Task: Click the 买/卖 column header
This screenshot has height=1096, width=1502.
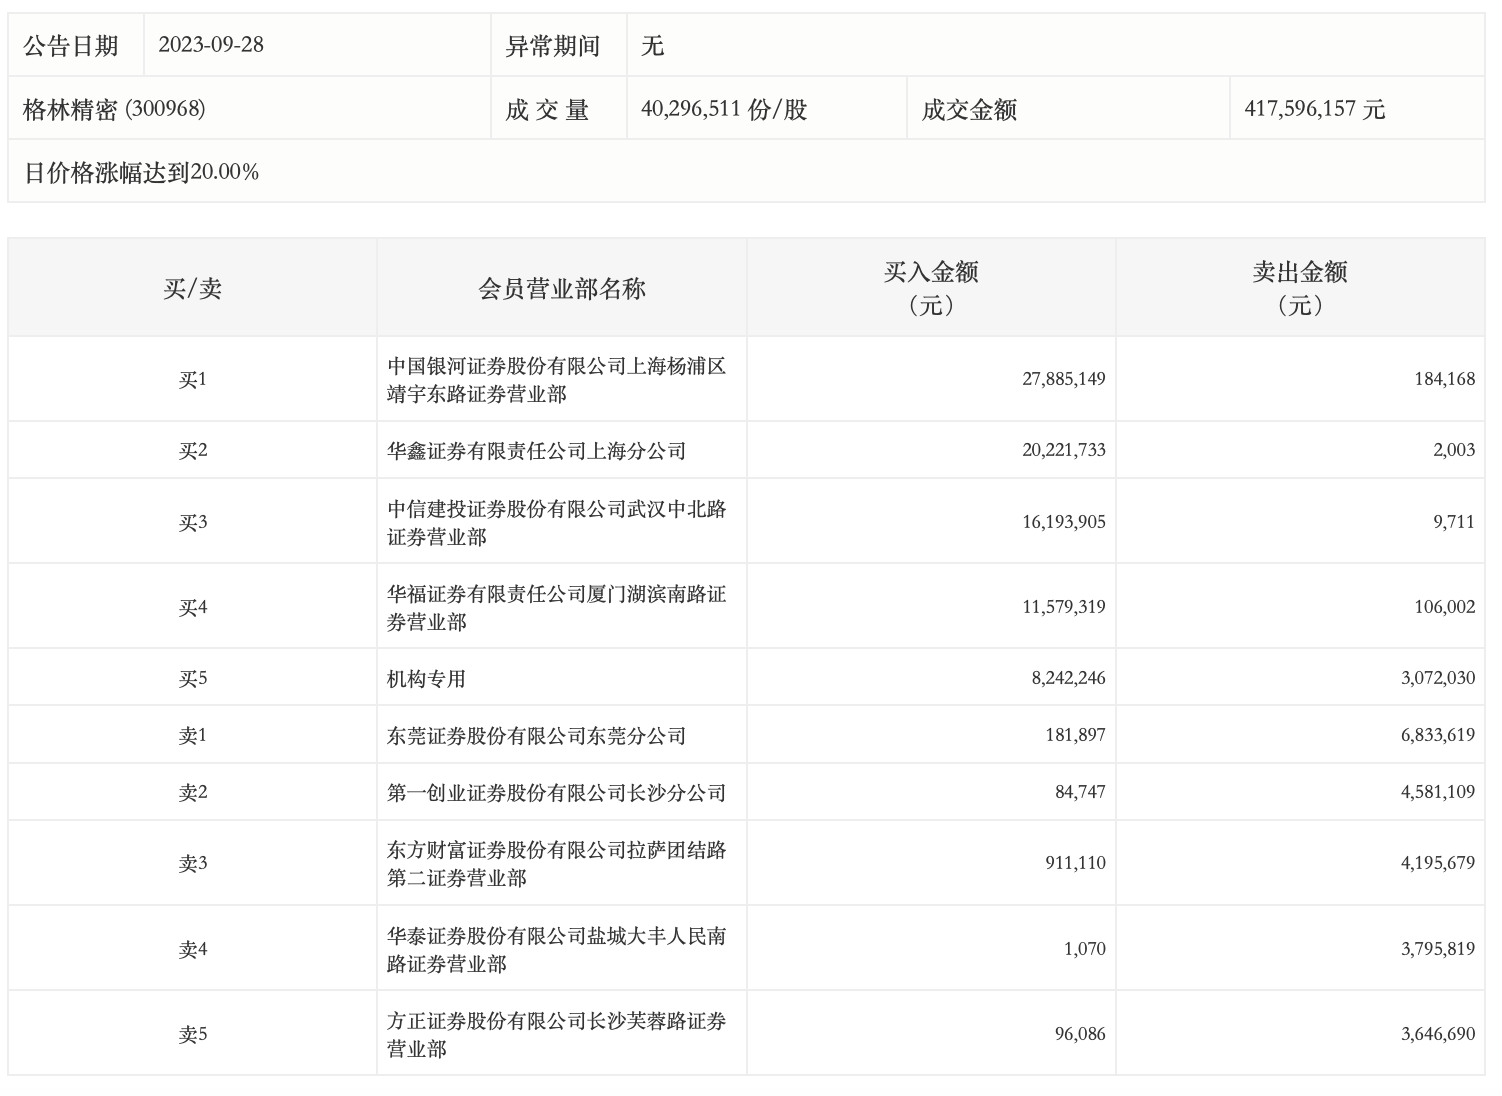Action: click(192, 289)
